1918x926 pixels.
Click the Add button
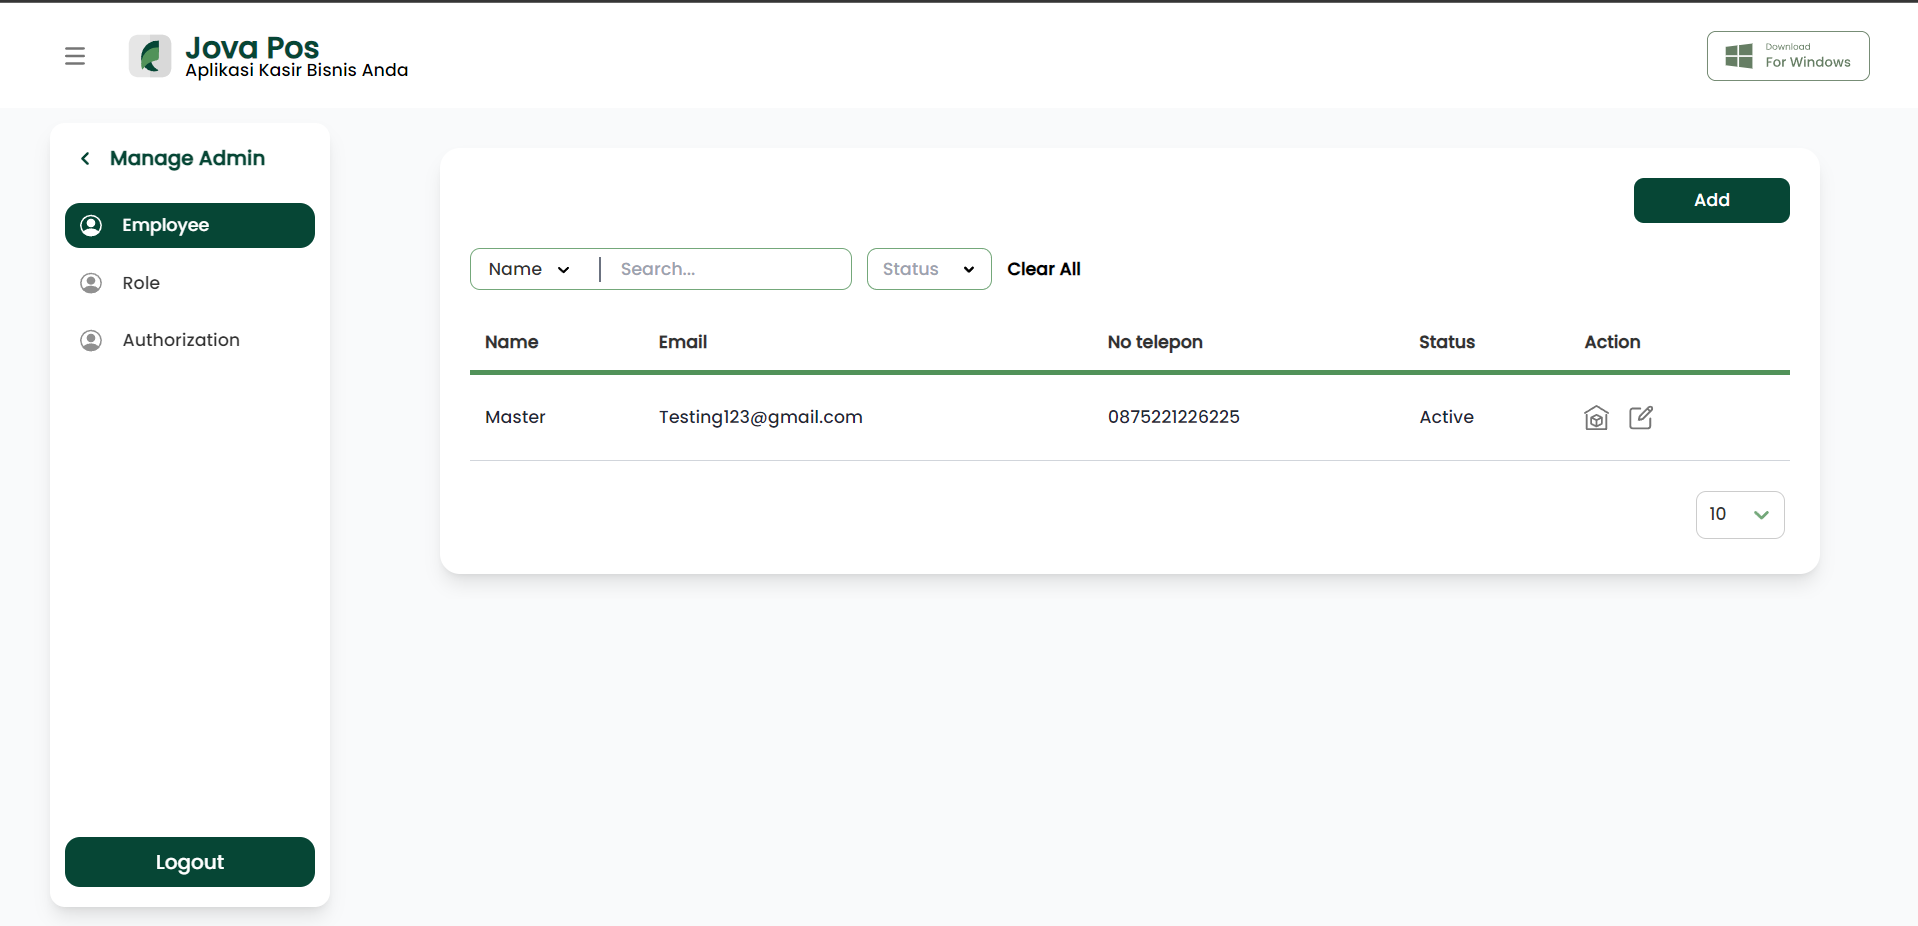pos(1711,200)
